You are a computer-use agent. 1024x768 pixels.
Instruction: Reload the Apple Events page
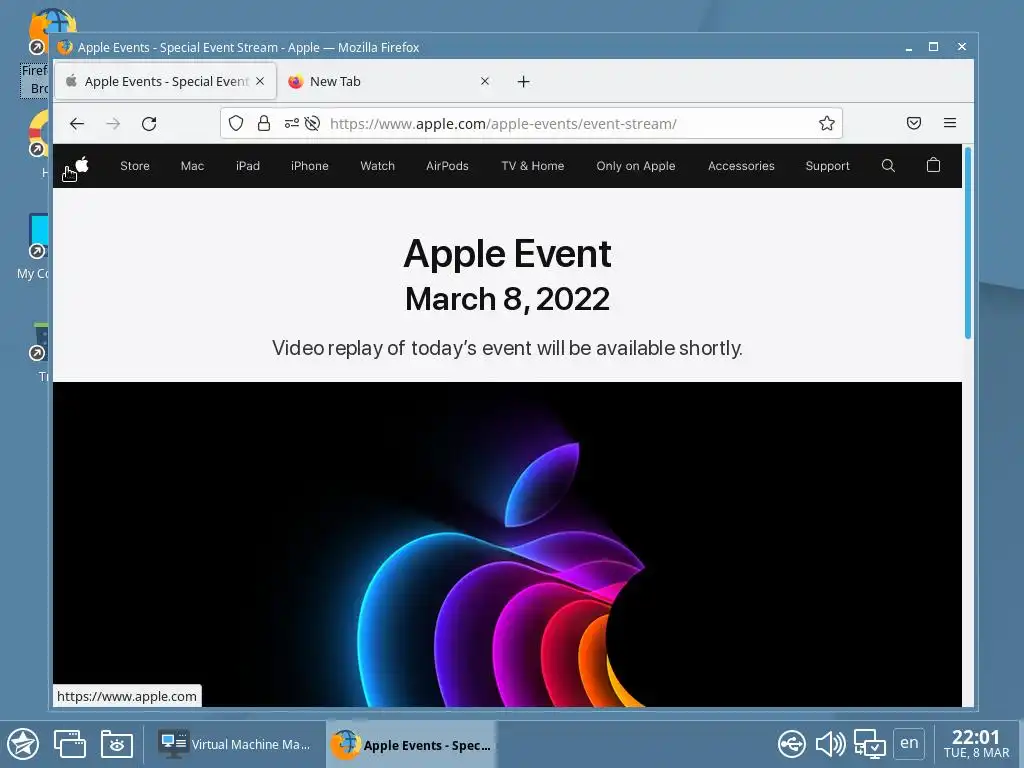149,123
